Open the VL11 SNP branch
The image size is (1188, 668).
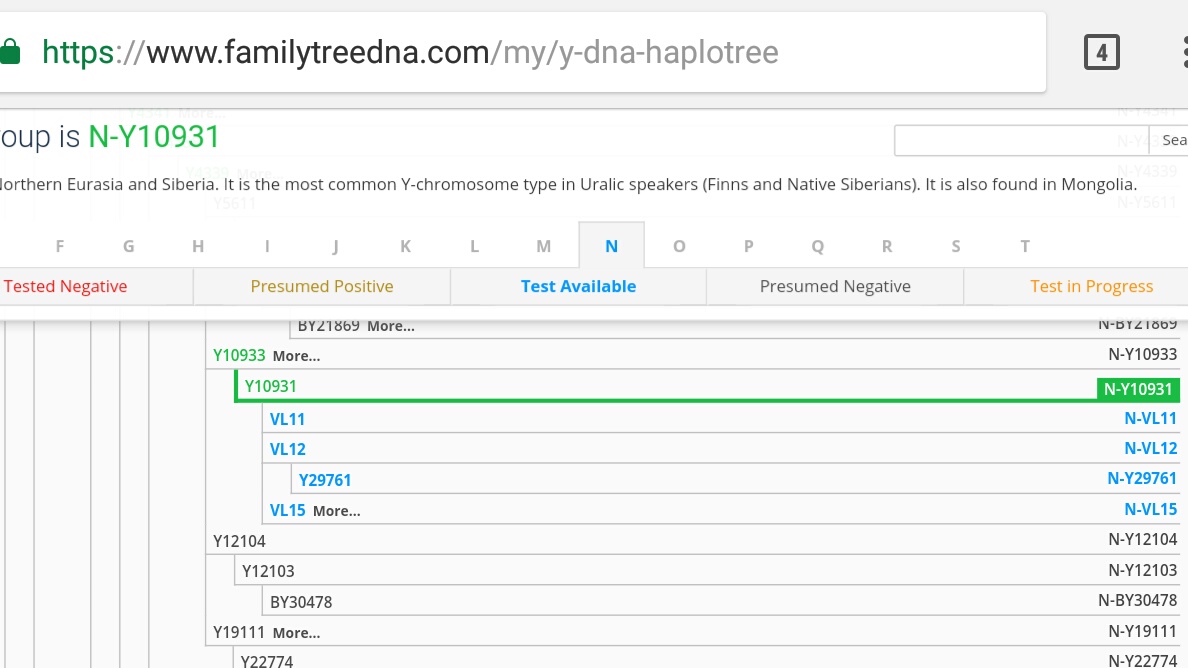[x=287, y=419]
